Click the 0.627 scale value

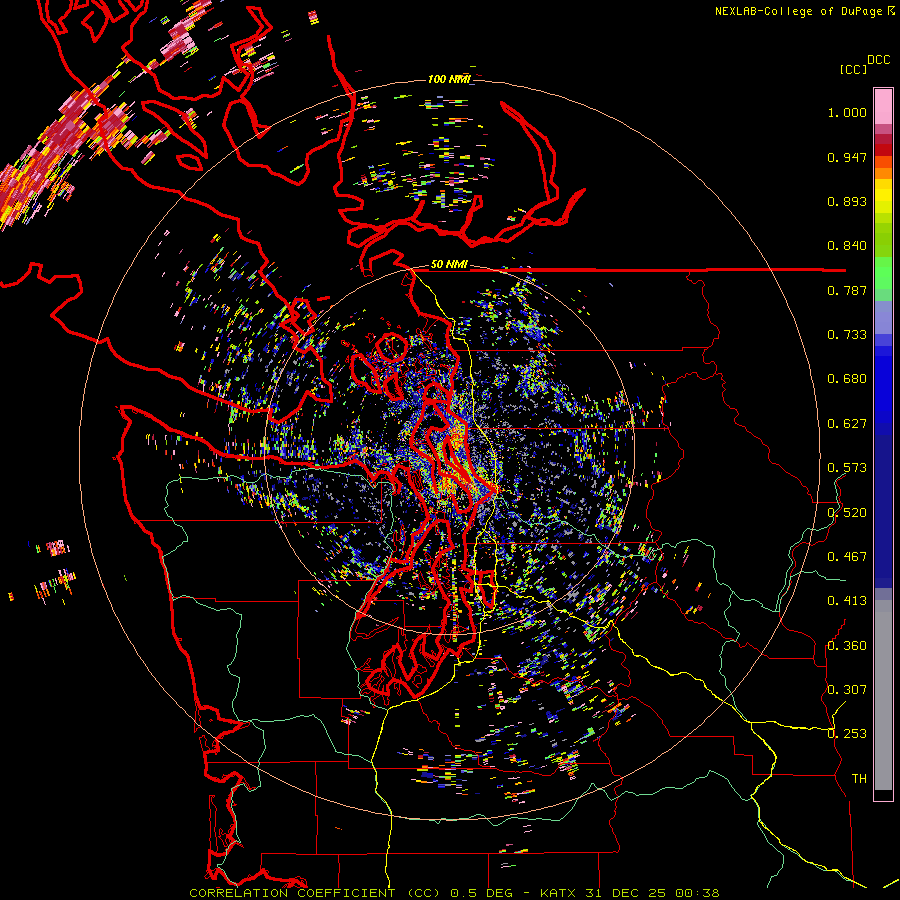pyautogui.click(x=847, y=424)
